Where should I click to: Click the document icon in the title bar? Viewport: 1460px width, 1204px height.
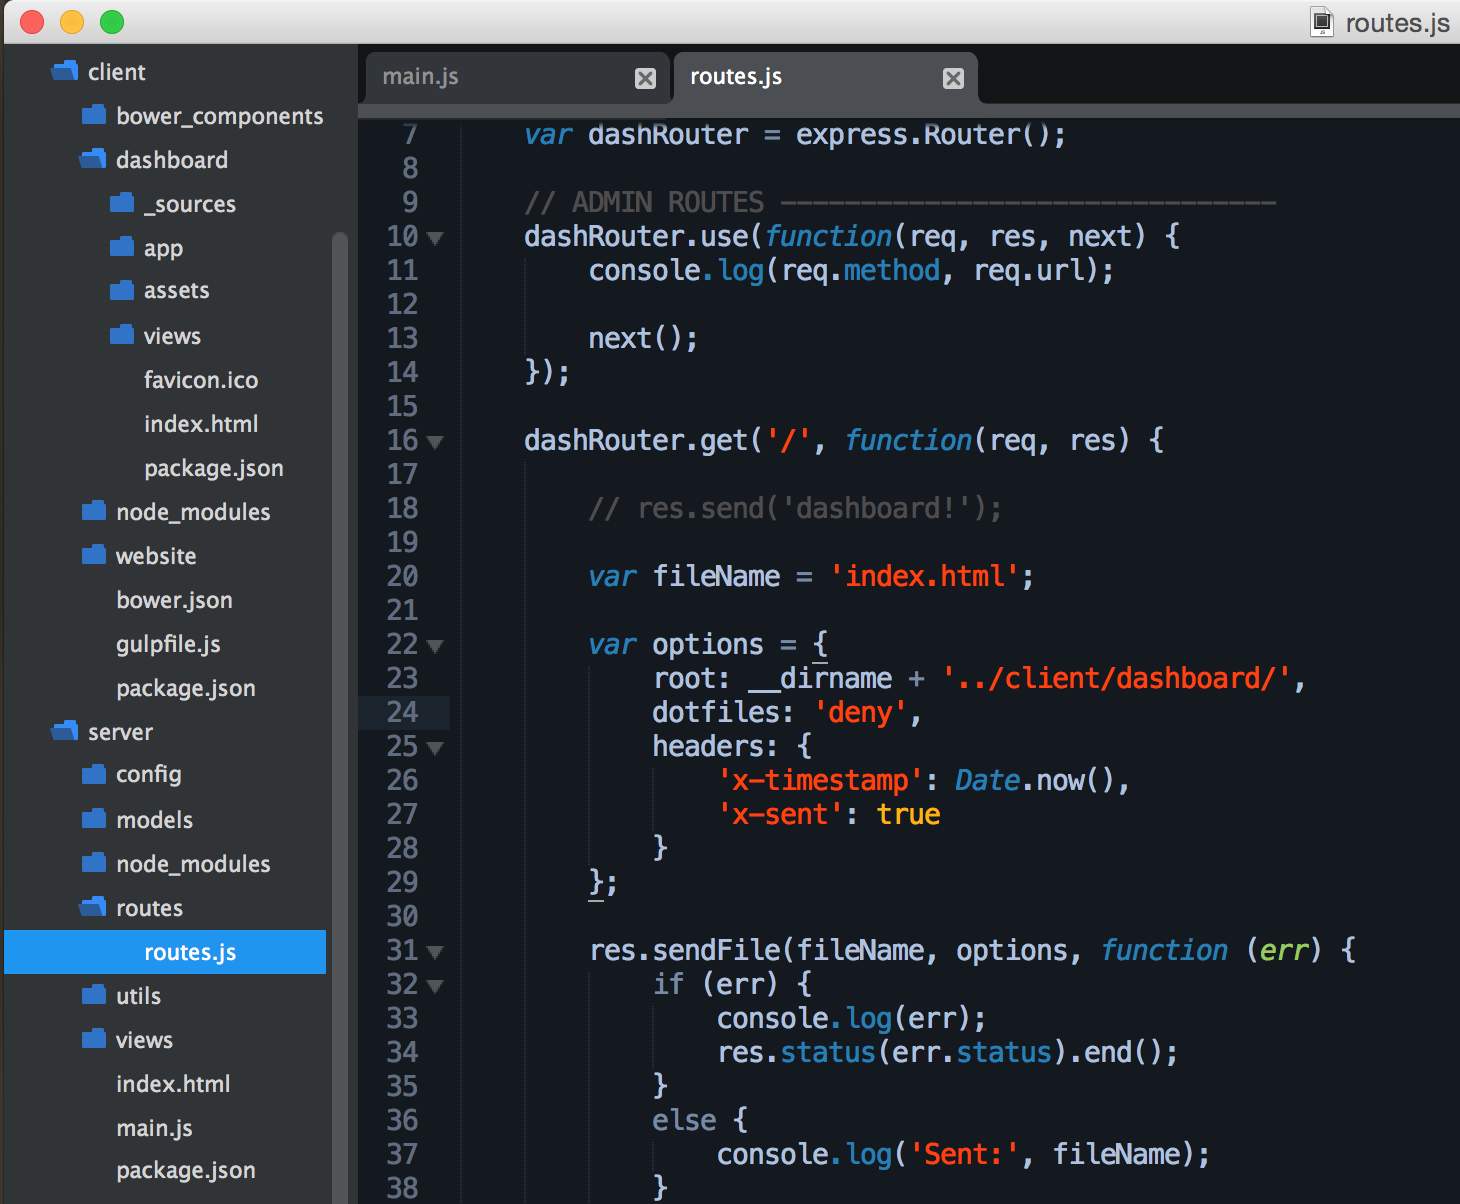click(1322, 22)
